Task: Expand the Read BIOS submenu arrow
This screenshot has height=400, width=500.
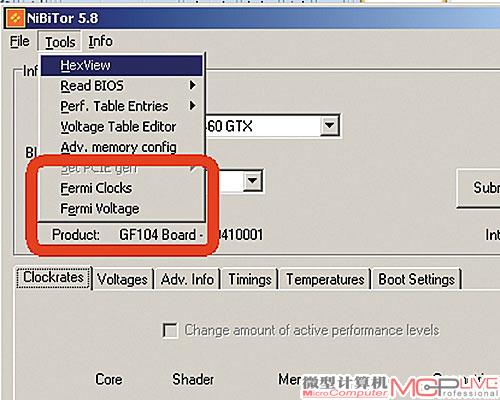Action: tap(192, 85)
